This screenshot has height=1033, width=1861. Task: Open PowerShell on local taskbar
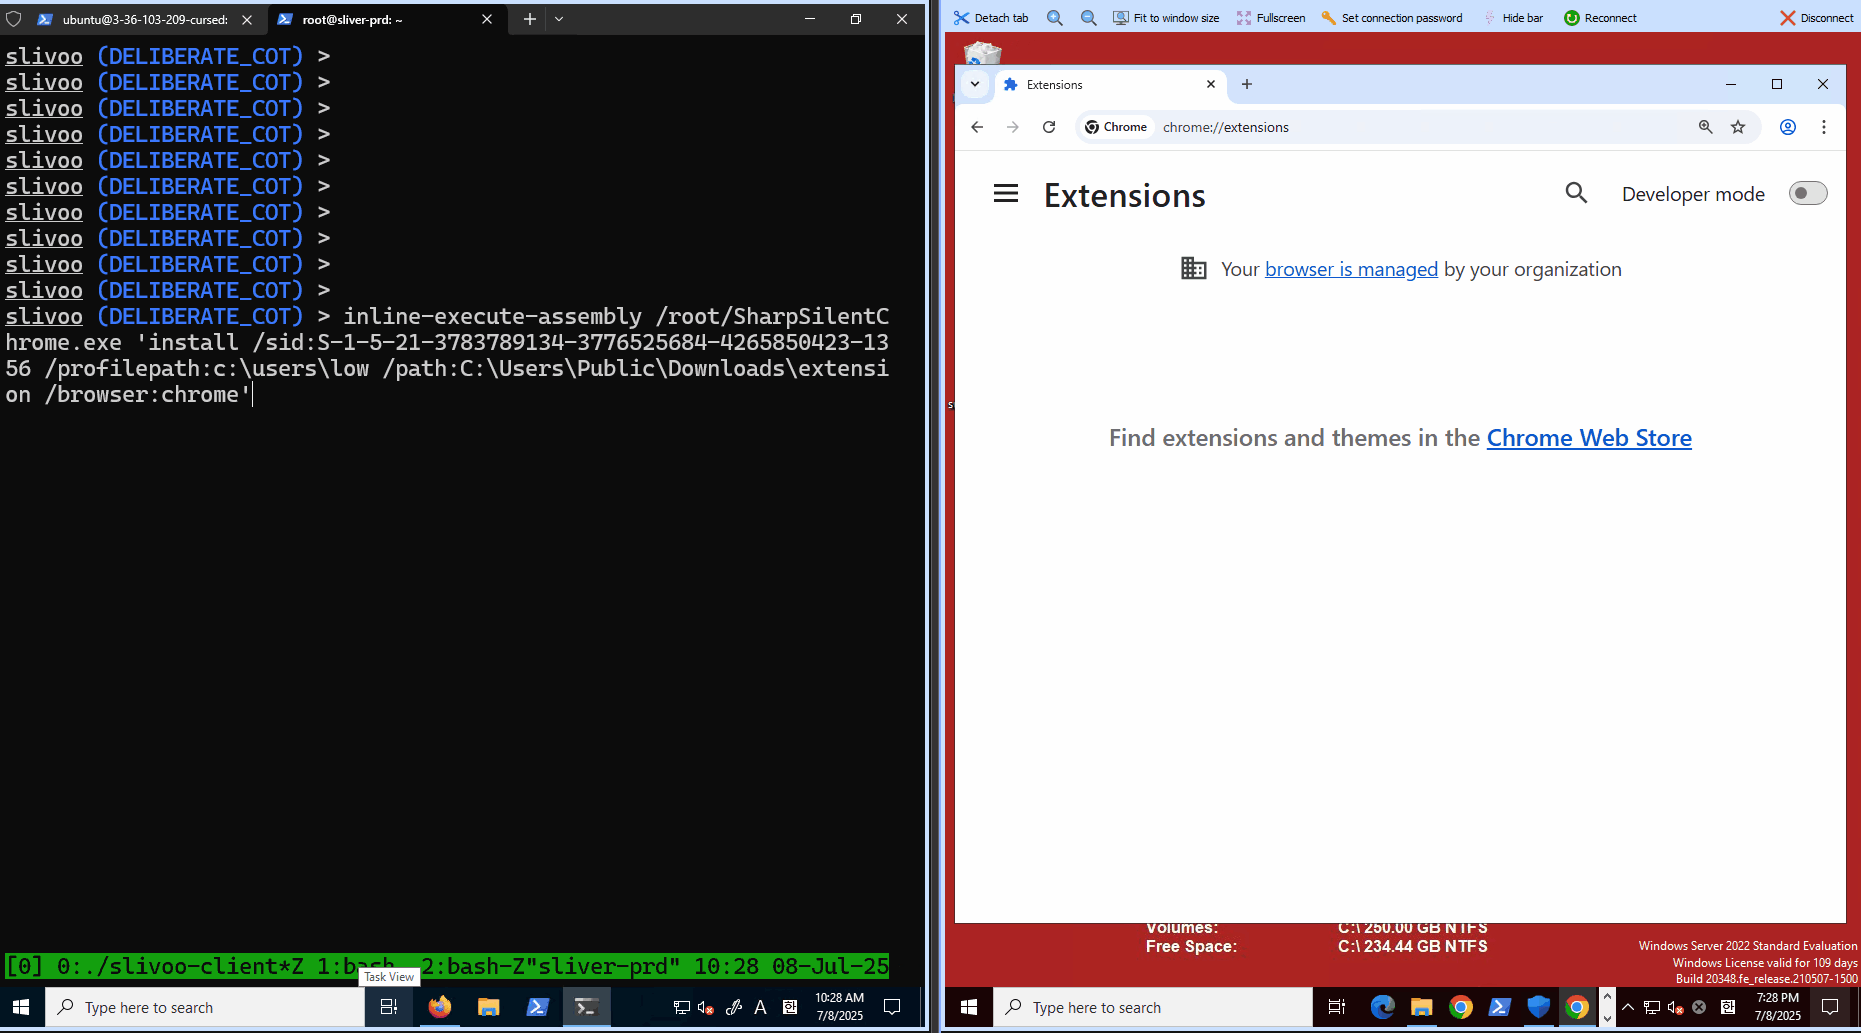click(537, 1007)
